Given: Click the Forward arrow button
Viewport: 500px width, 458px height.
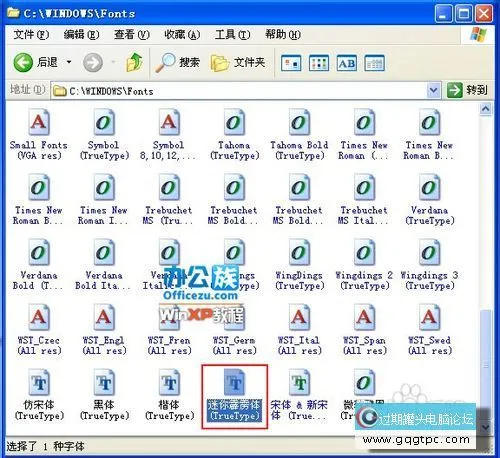Looking at the screenshot, I should point(93,62).
